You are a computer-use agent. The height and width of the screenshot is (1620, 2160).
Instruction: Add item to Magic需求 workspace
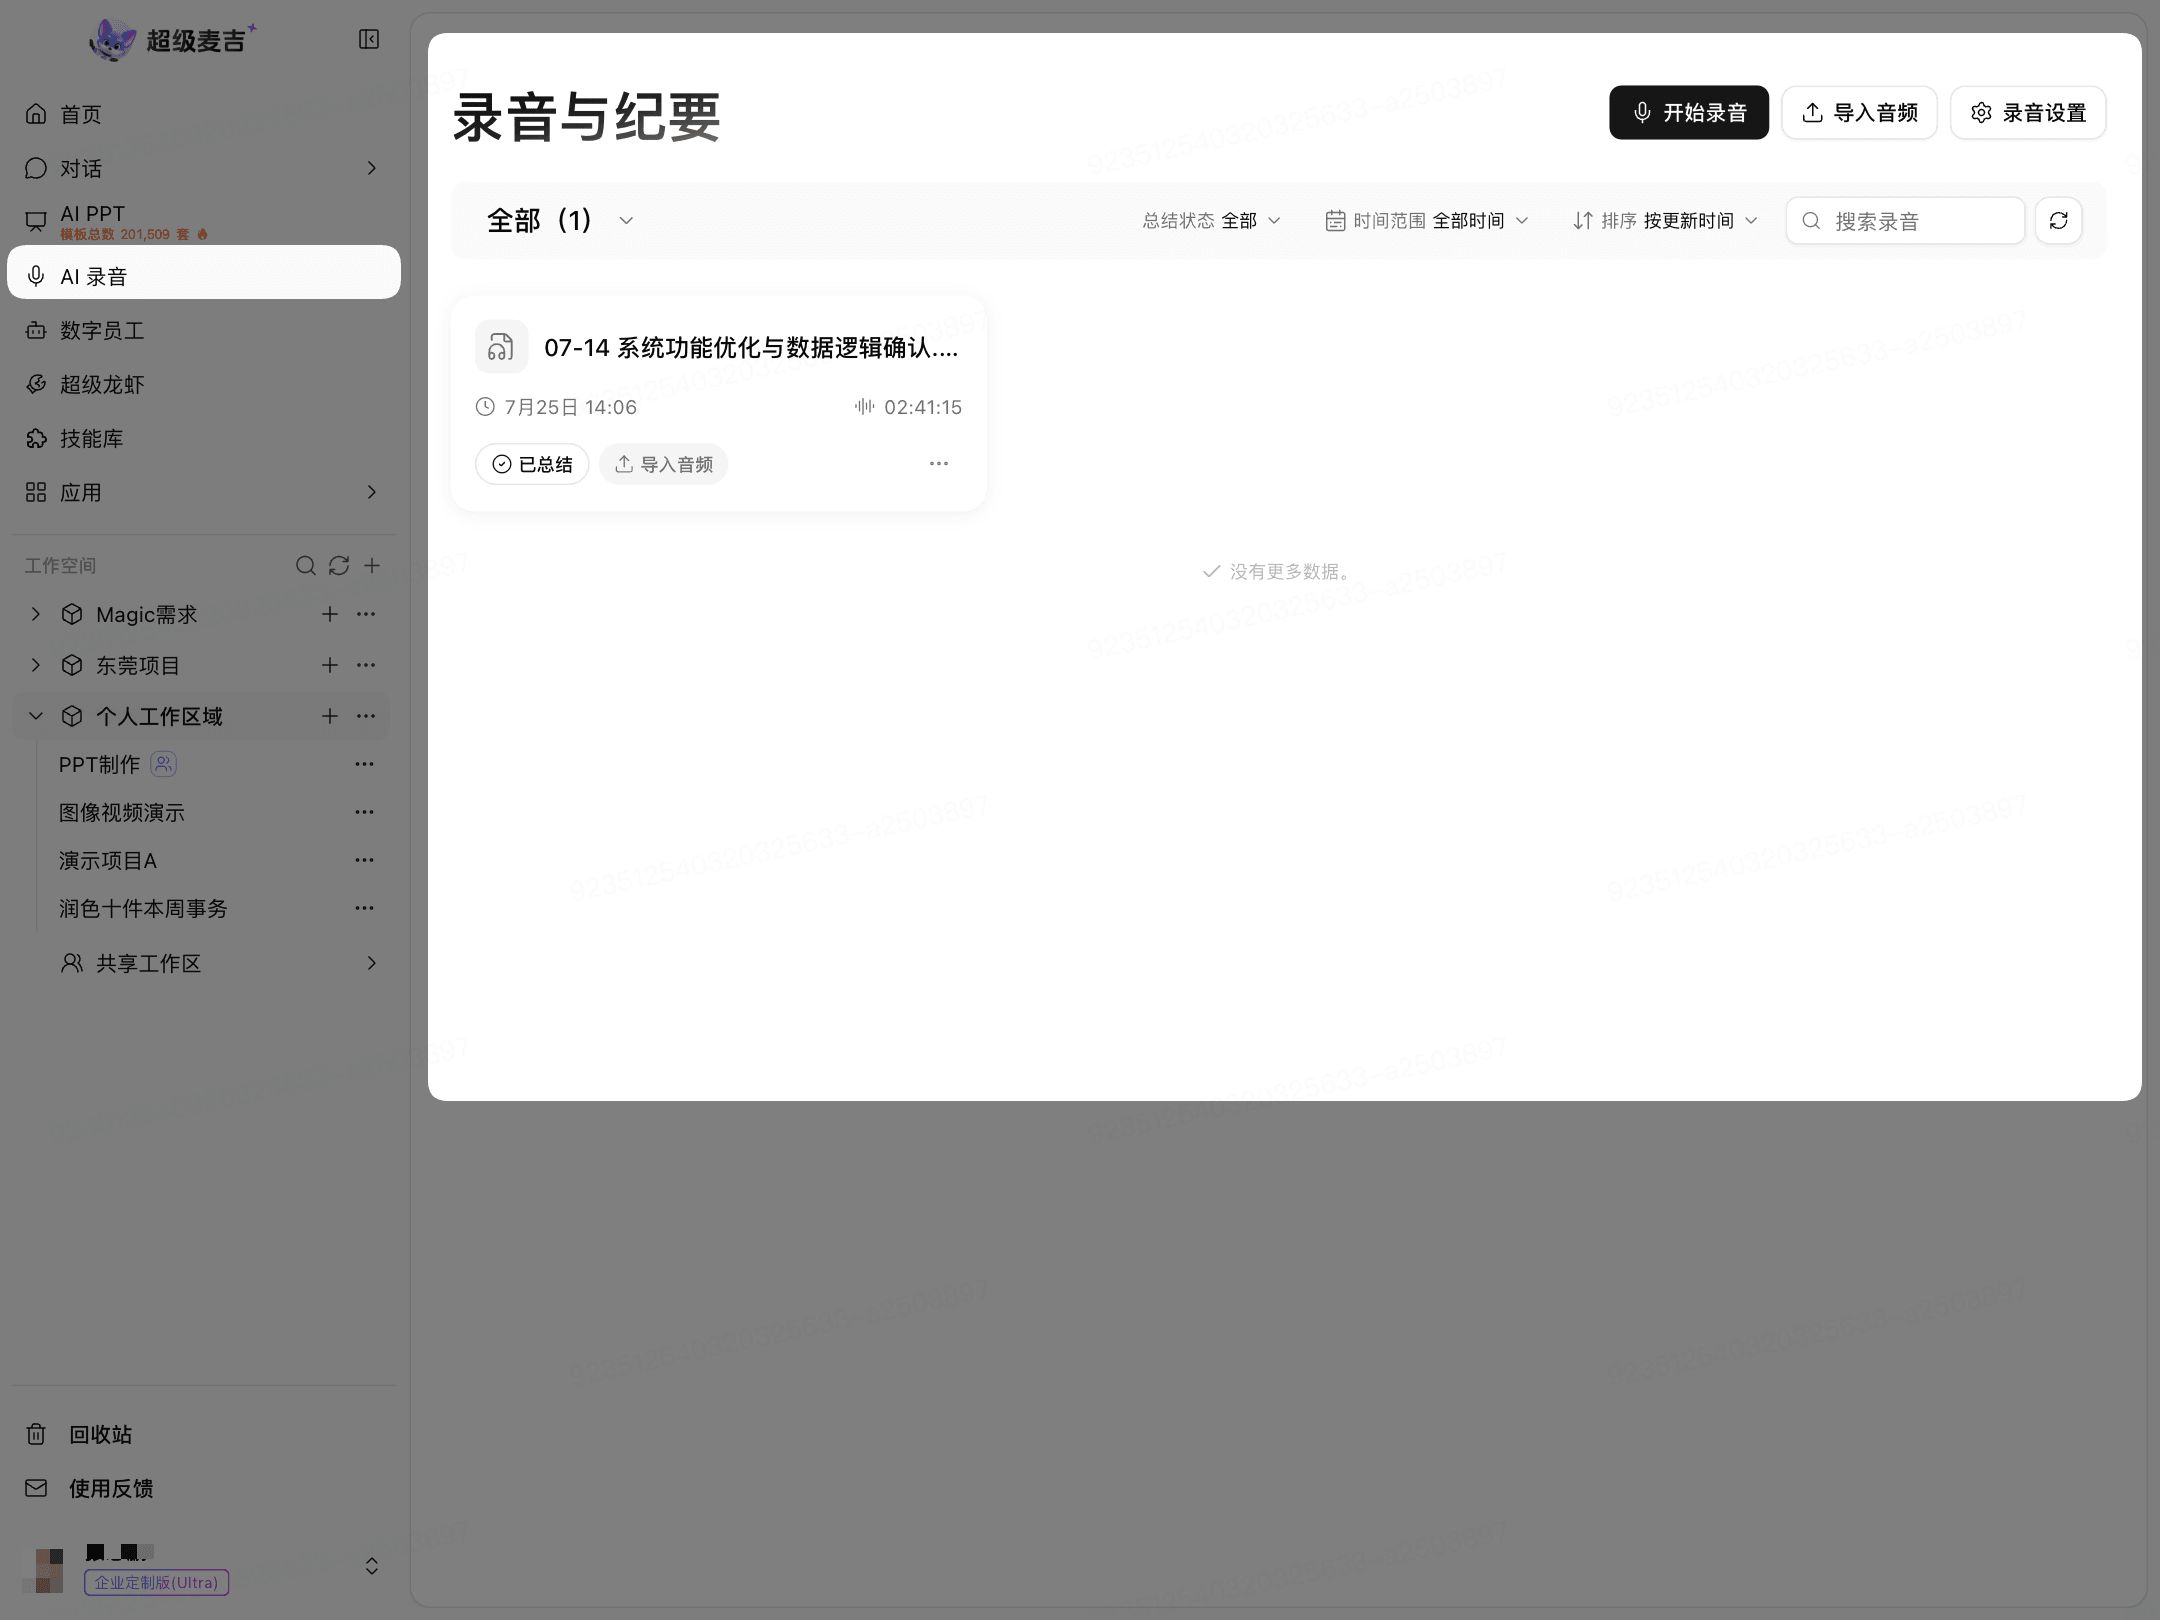click(x=330, y=614)
